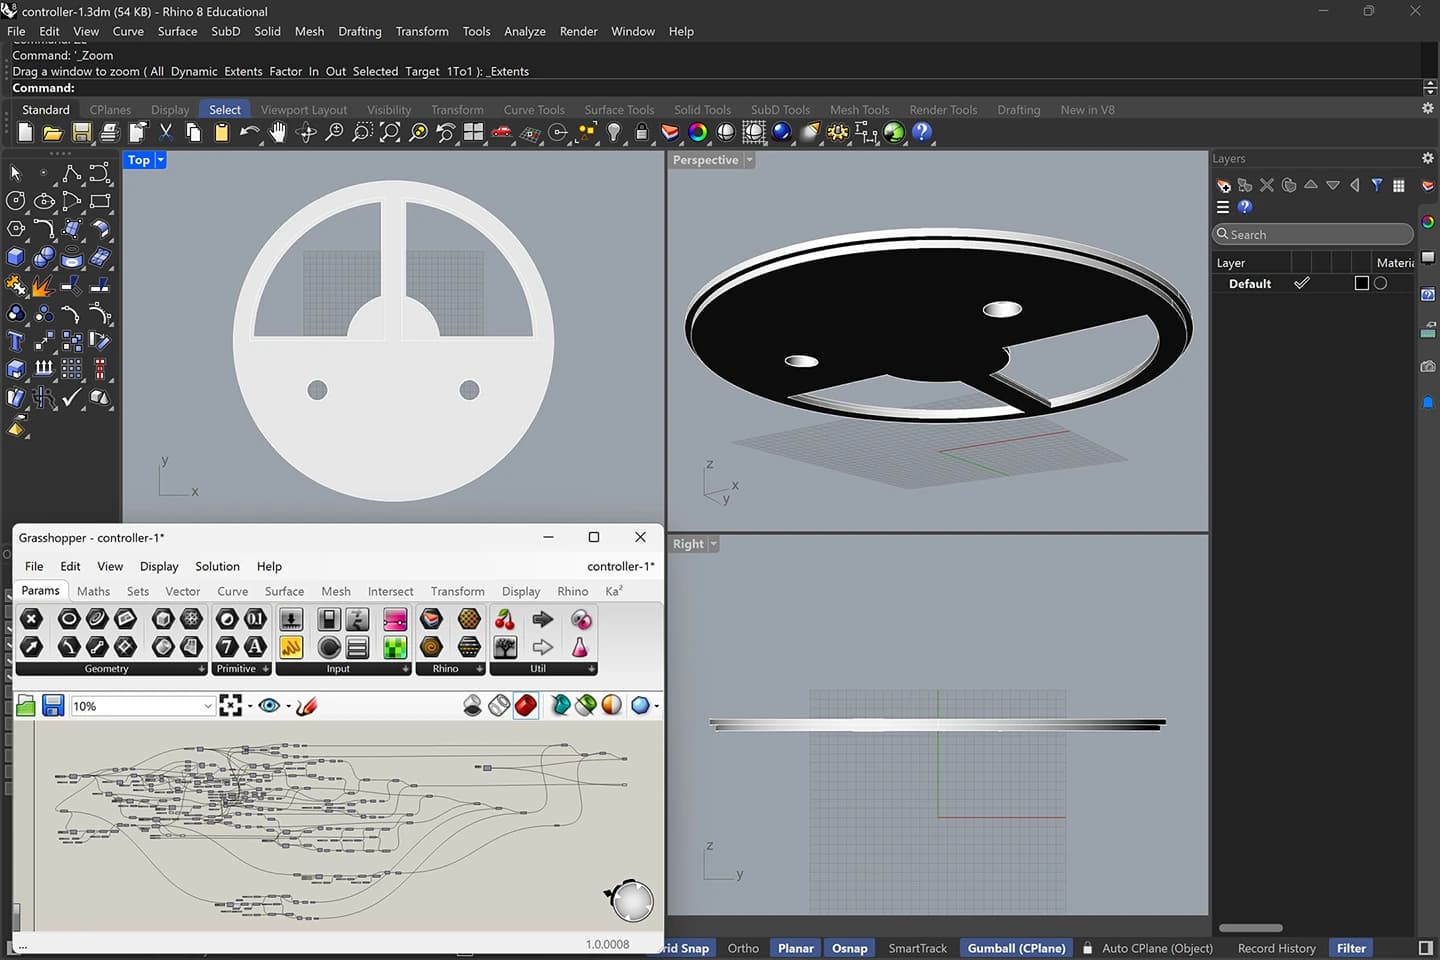This screenshot has height=960, width=1440.
Task: Toggle Record History in the status bar
Action: [x=1276, y=948]
